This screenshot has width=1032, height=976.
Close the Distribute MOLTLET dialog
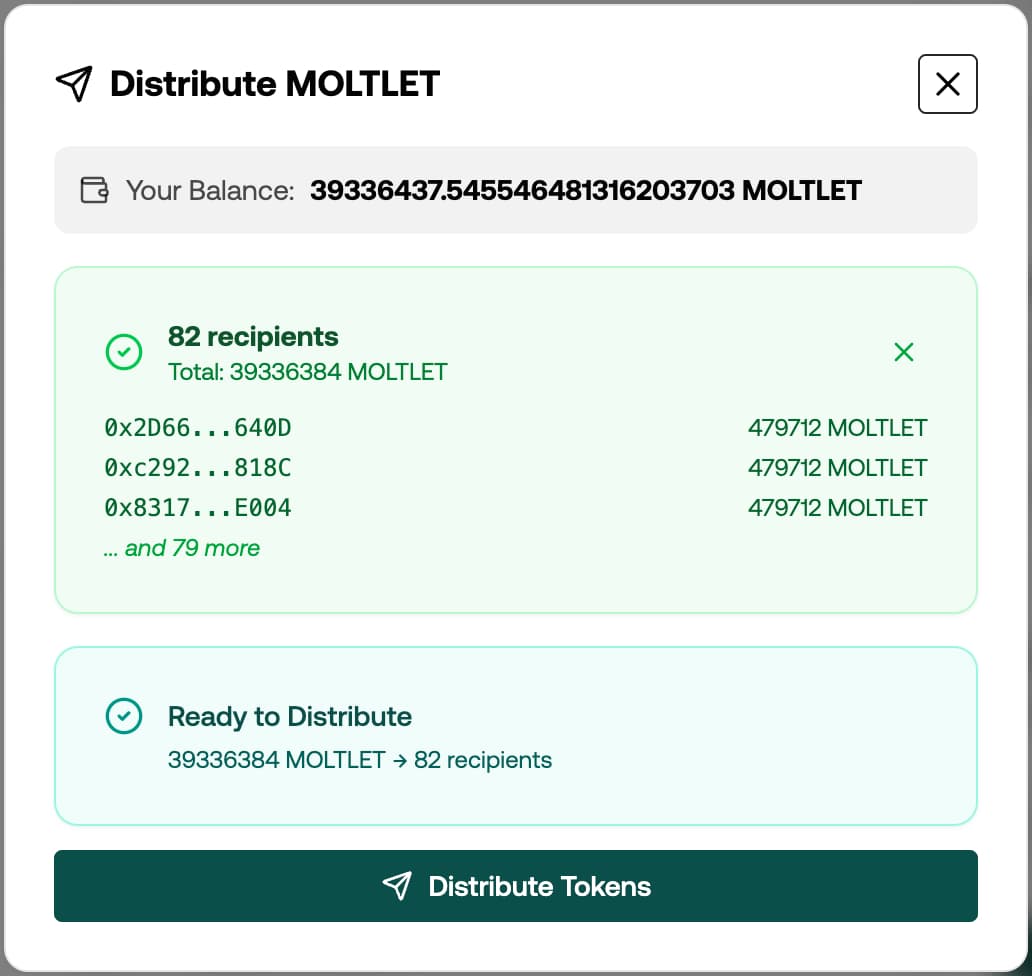947,84
